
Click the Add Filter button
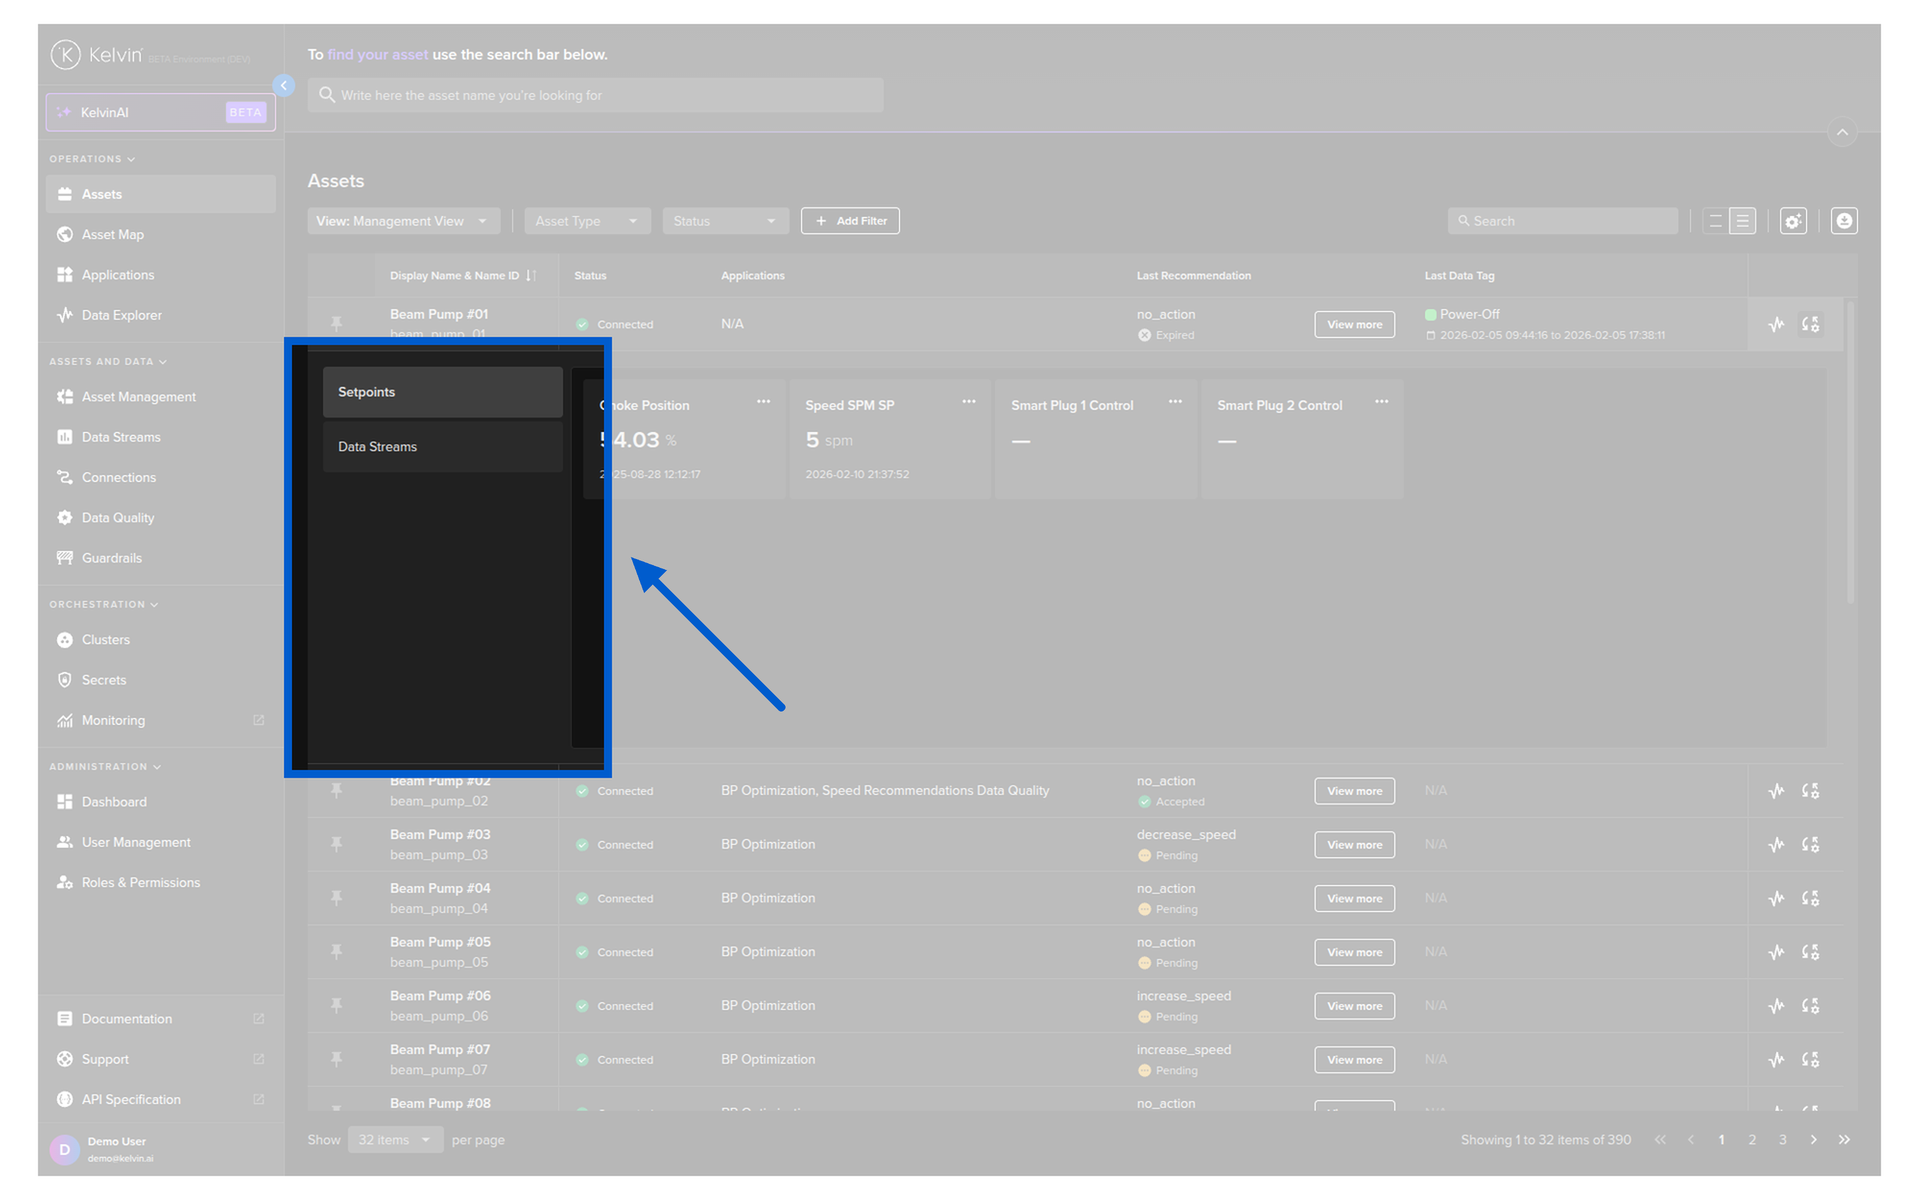pyautogui.click(x=850, y=221)
